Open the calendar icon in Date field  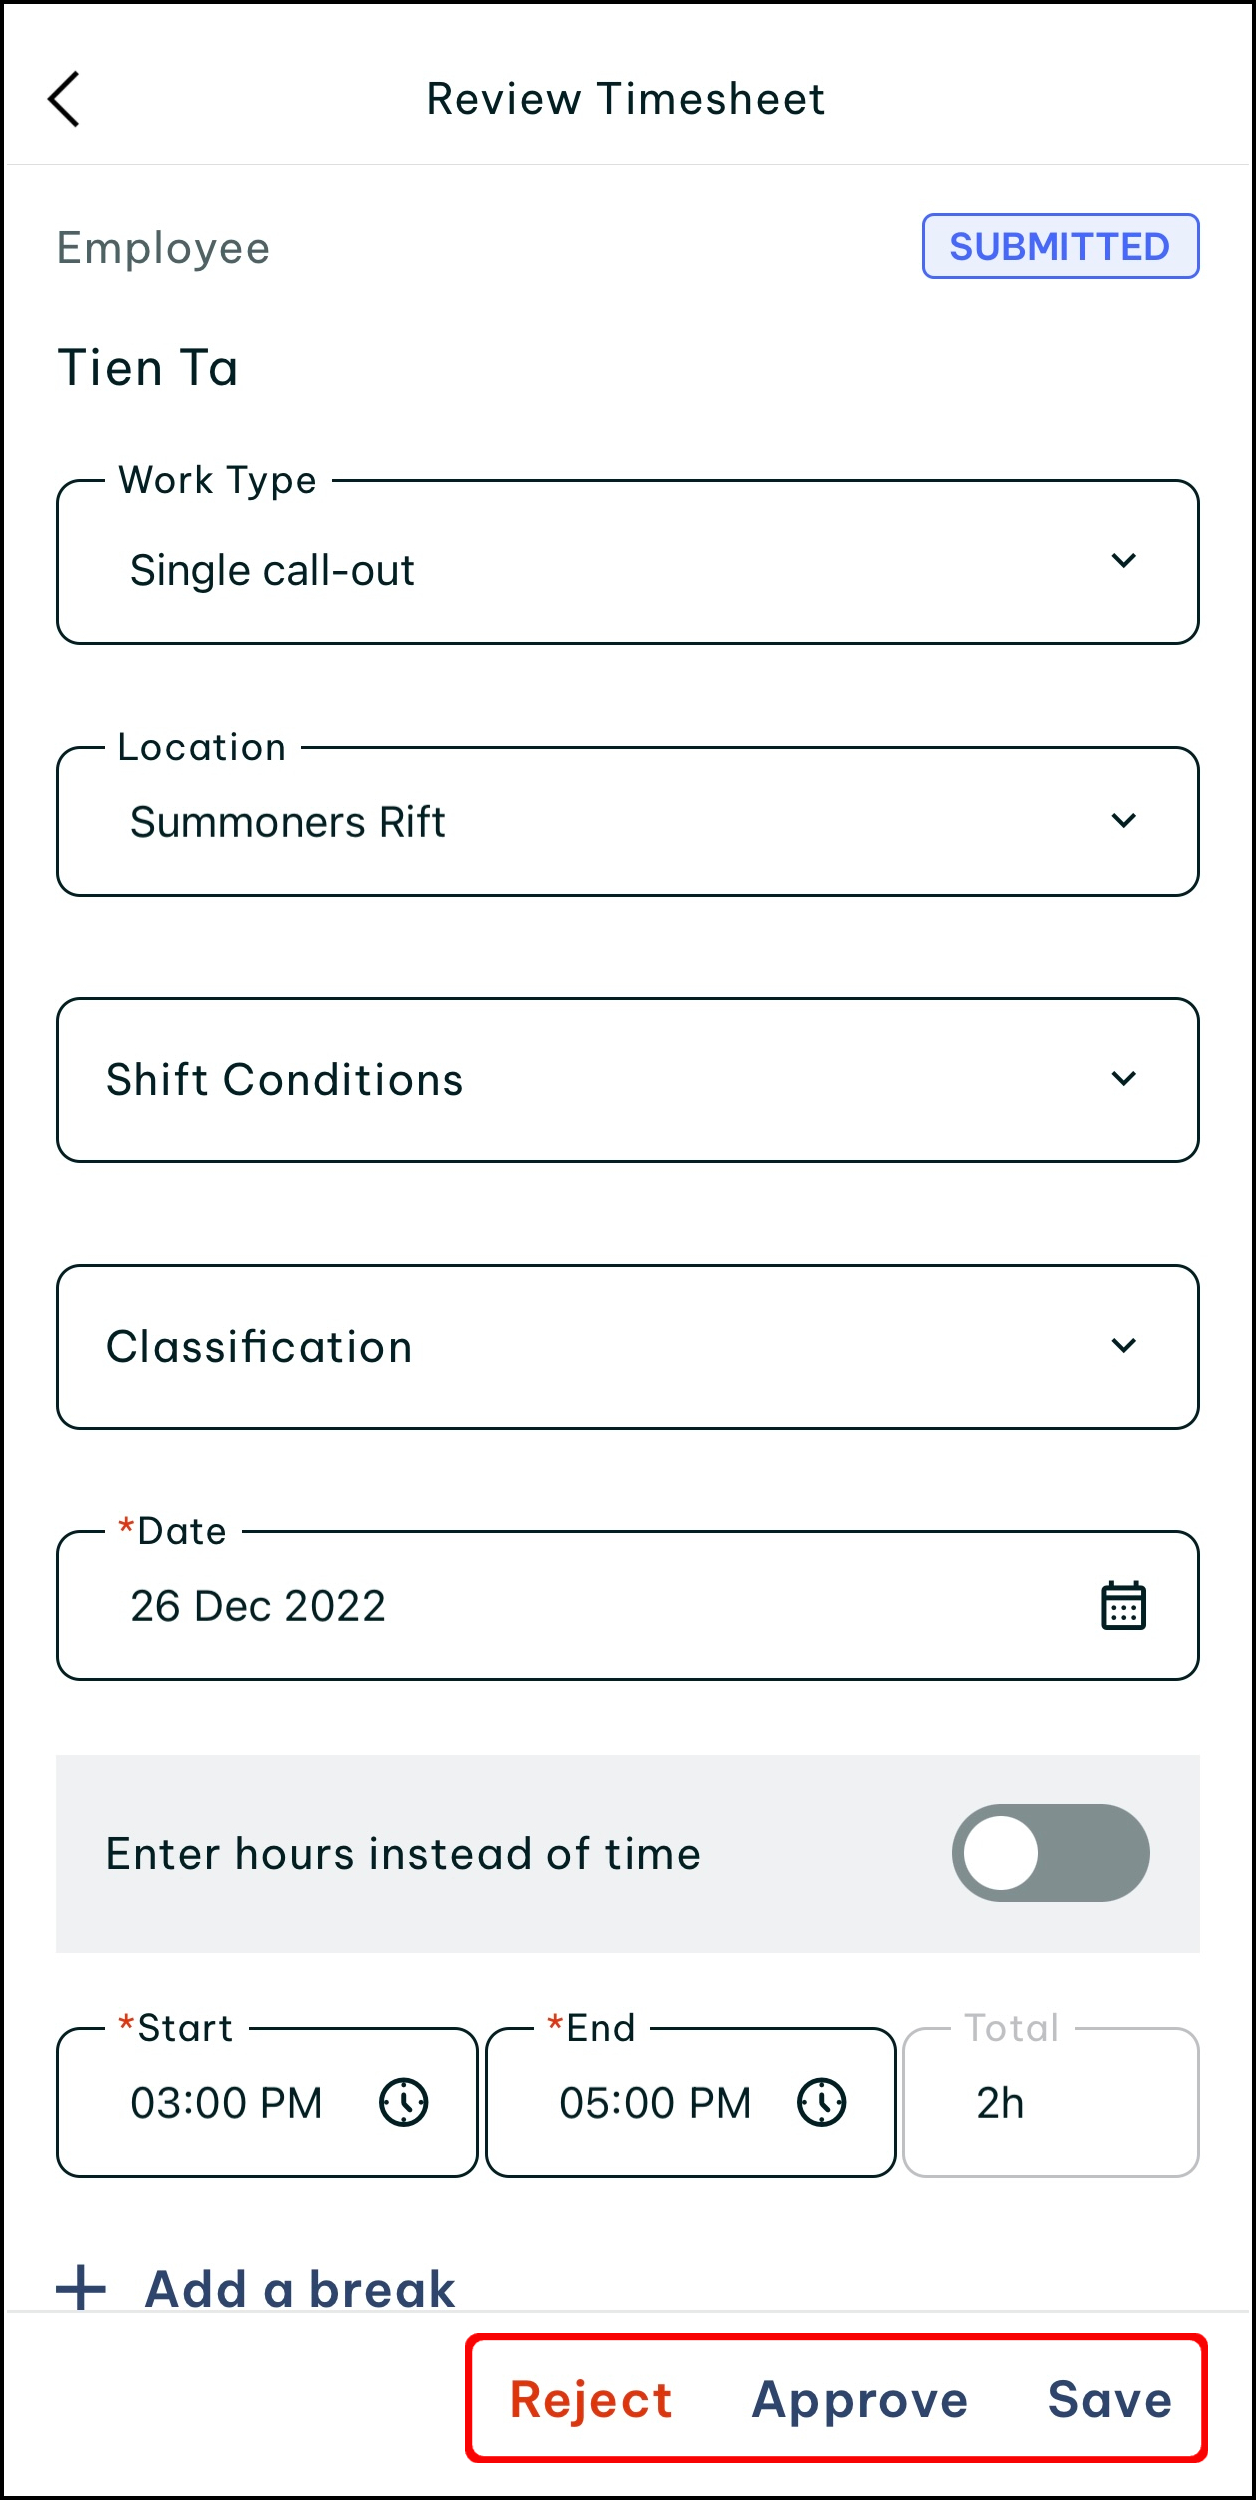(x=1123, y=1606)
